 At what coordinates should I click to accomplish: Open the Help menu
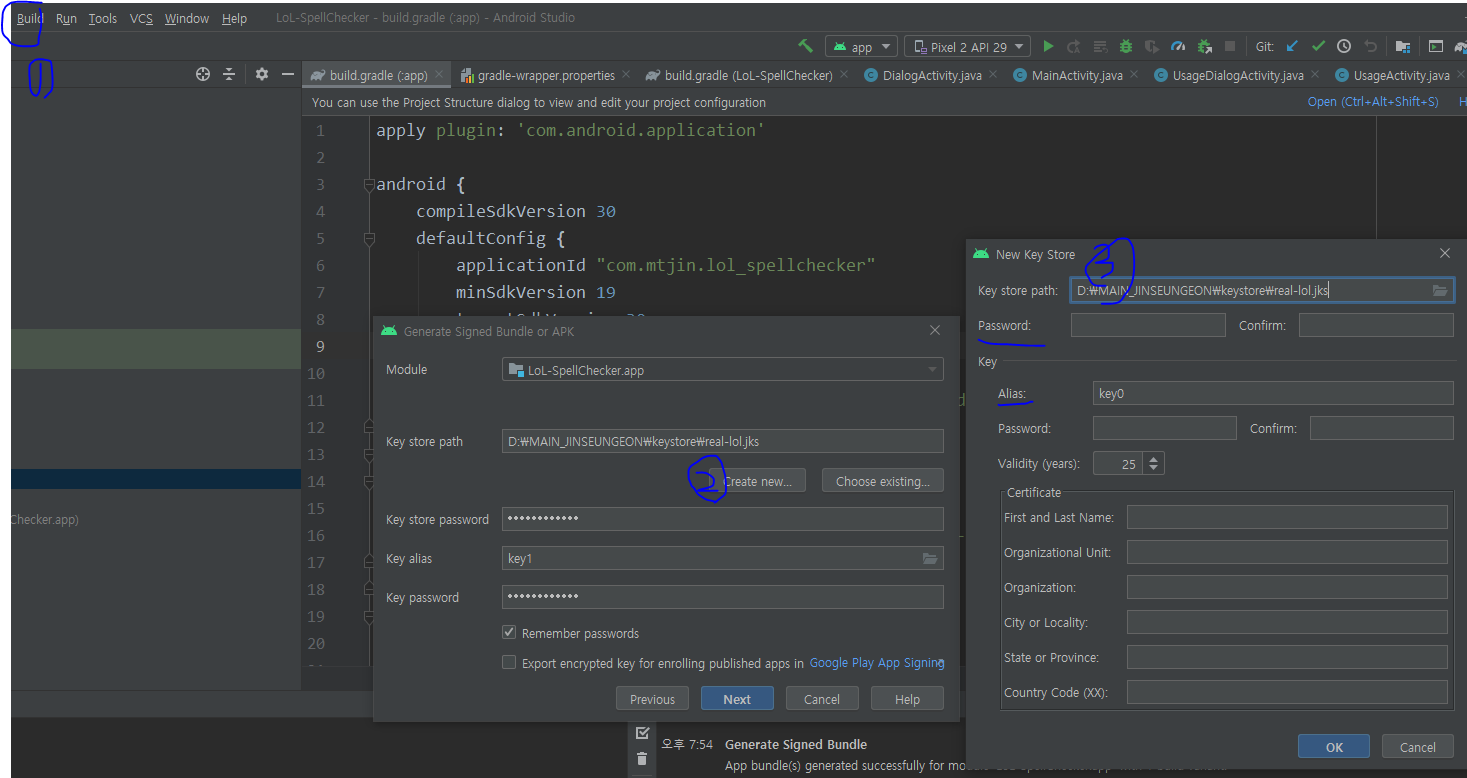[x=234, y=18]
